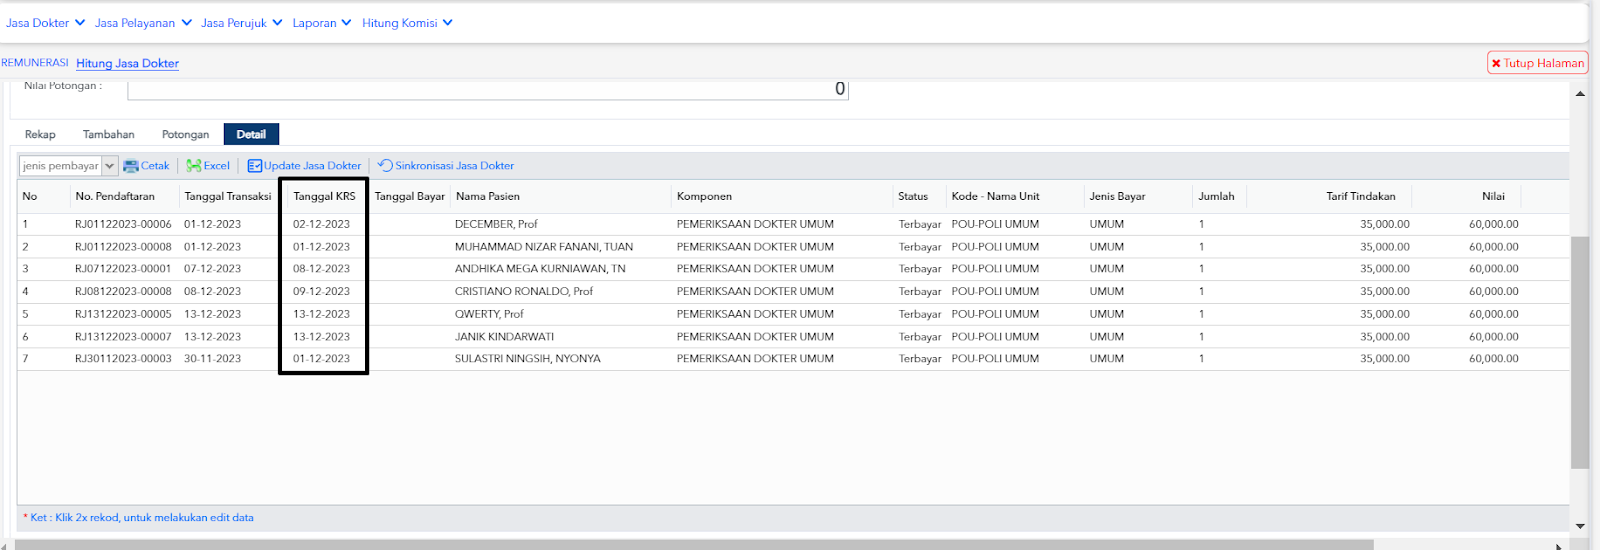Screen dimensions: 1600x550
Task: Sort by the No. Pendaftaran column header
Action: pyautogui.click(x=115, y=197)
